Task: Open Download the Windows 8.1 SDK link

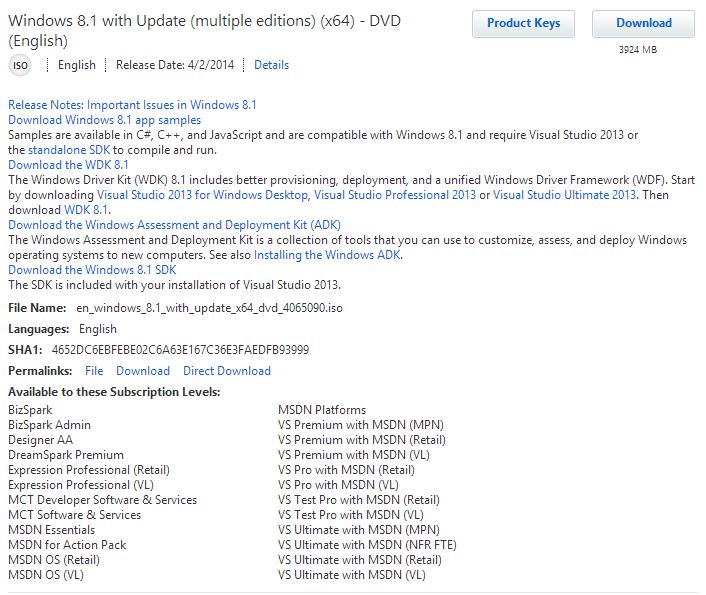Action: [x=92, y=270]
